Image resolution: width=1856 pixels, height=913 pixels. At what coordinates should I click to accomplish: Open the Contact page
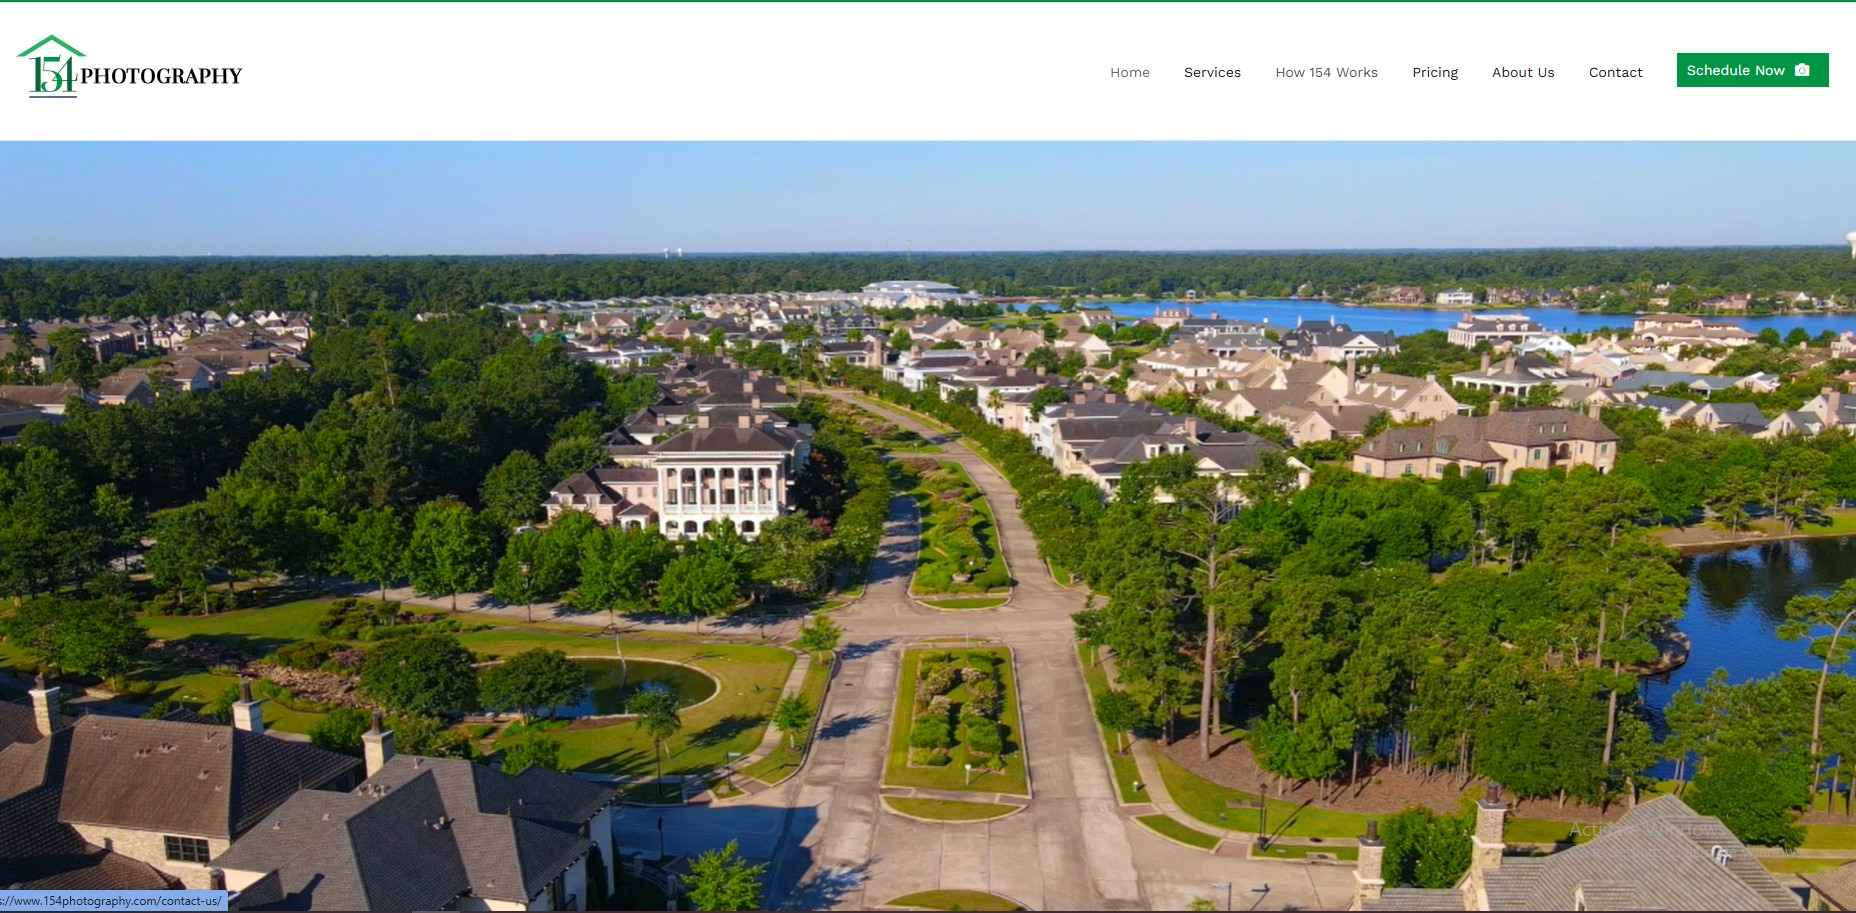point(1615,72)
